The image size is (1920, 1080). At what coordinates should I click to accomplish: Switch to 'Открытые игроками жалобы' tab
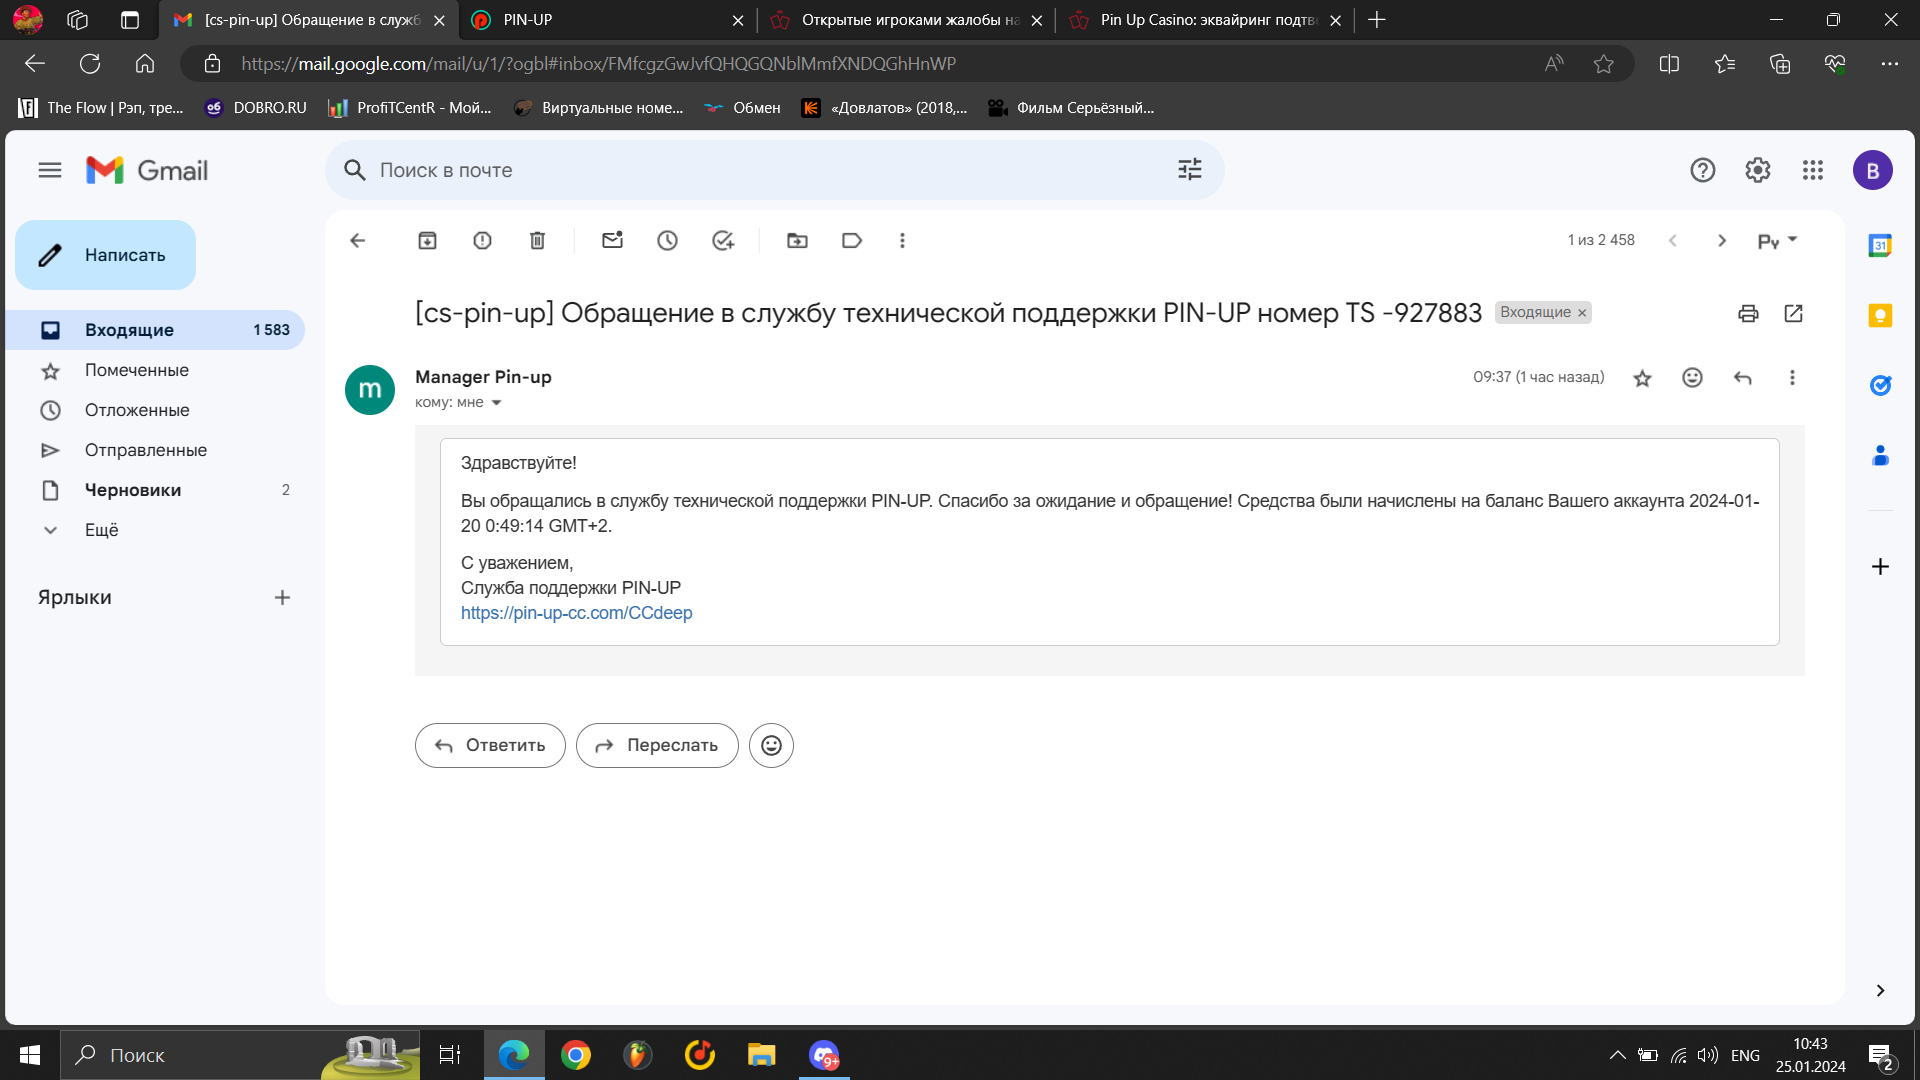905,20
